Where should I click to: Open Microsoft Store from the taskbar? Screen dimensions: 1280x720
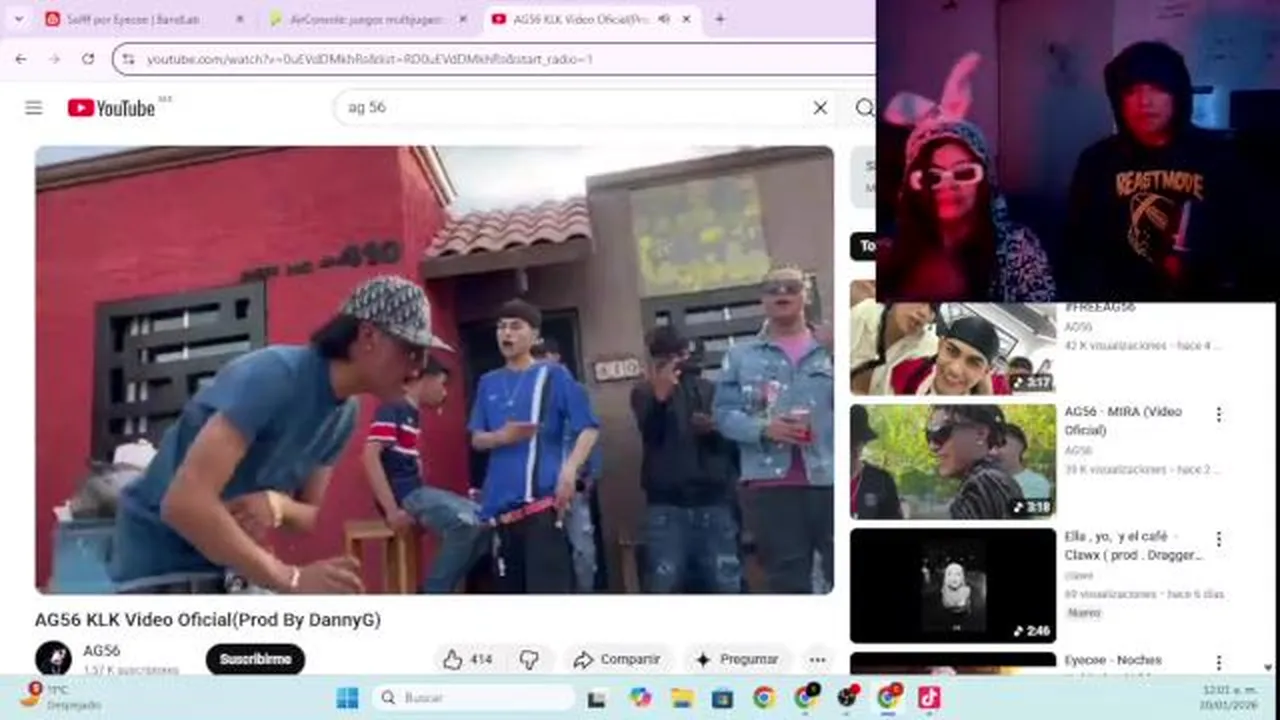[x=722, y=698]
